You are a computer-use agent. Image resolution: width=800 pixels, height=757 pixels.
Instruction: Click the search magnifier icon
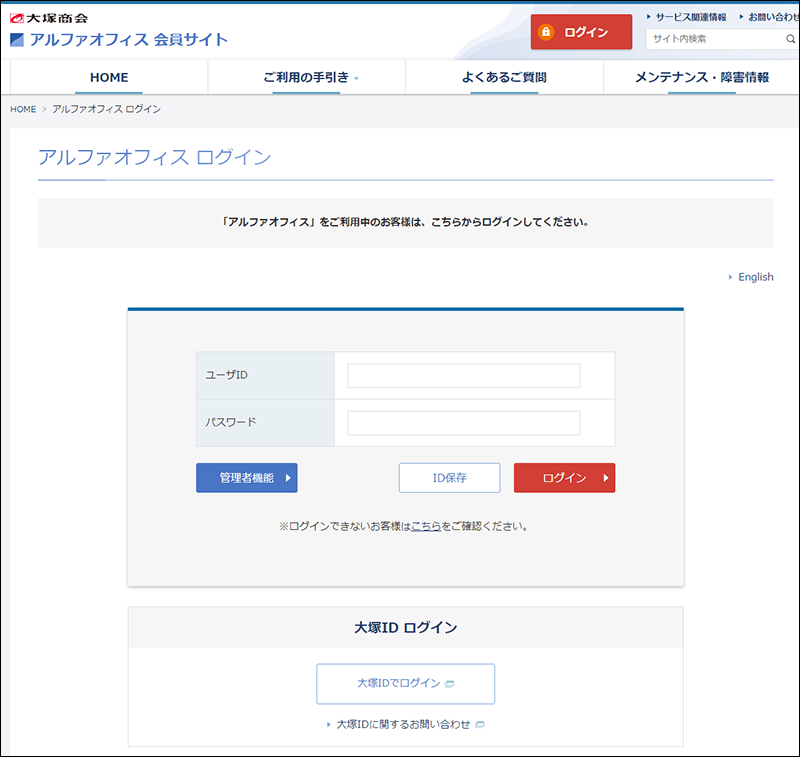pos(790,39)
